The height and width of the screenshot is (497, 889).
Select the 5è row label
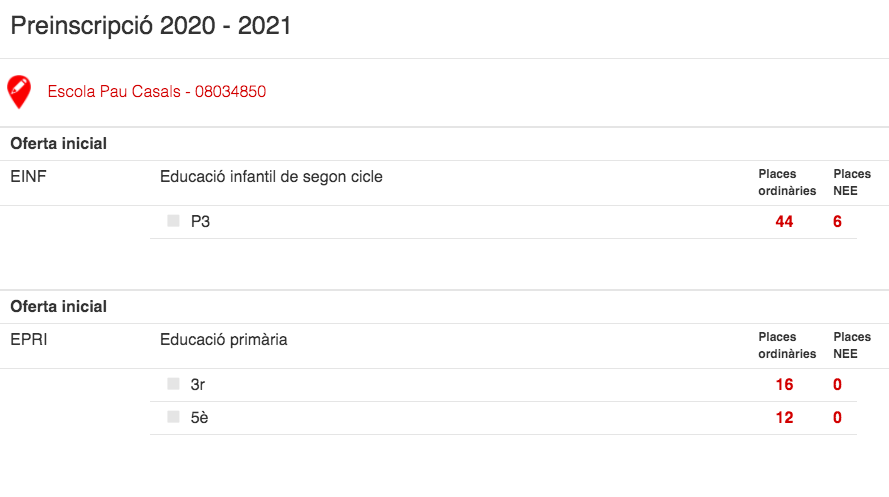[199, 417]
